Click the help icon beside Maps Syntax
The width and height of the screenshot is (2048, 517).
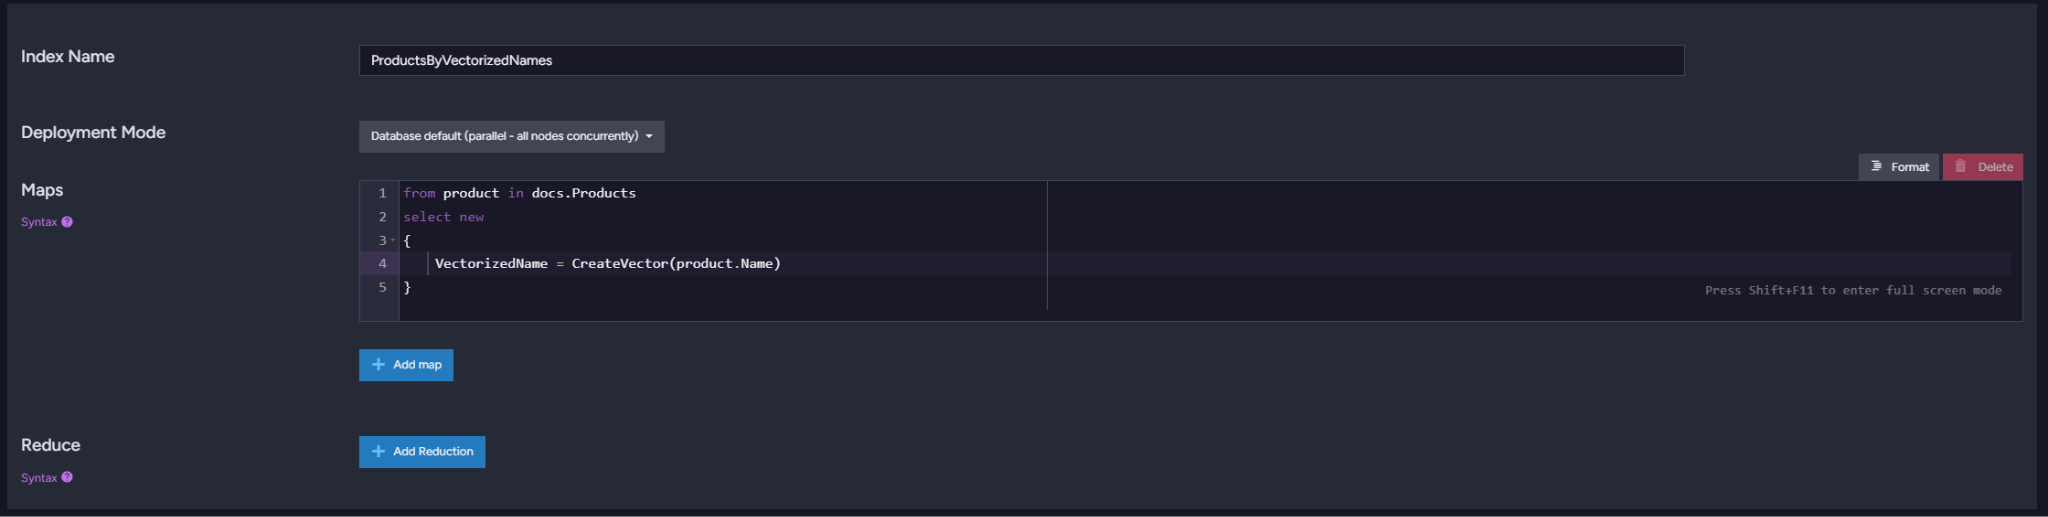point(67,222)
